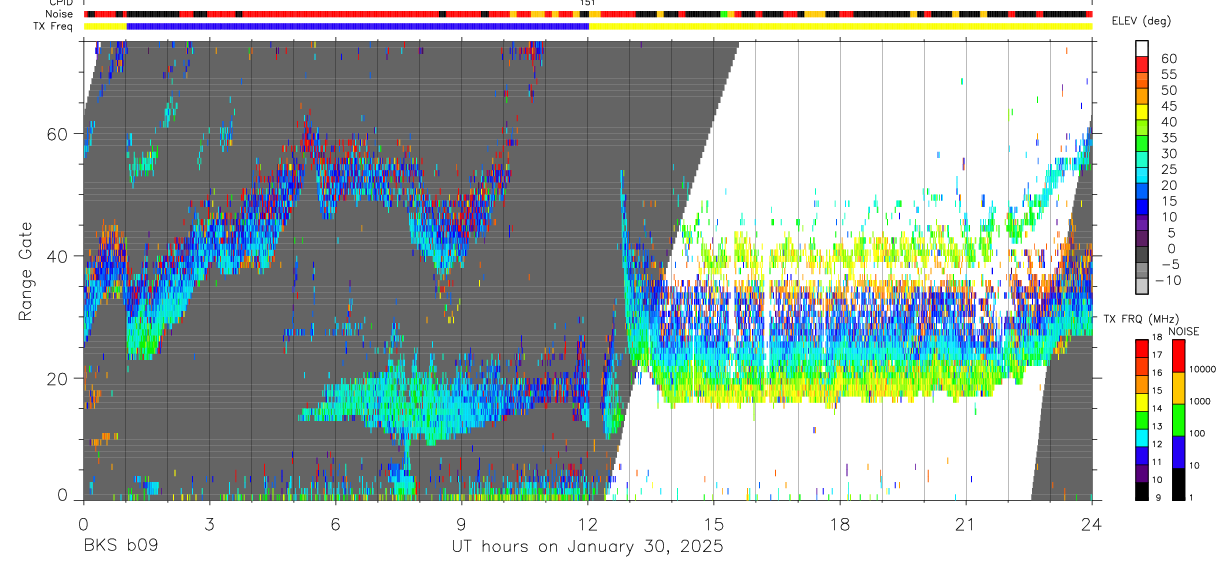Click the x-axis tick label '6'
Viewport: 1228px width, 567px height.
(335, 523)
